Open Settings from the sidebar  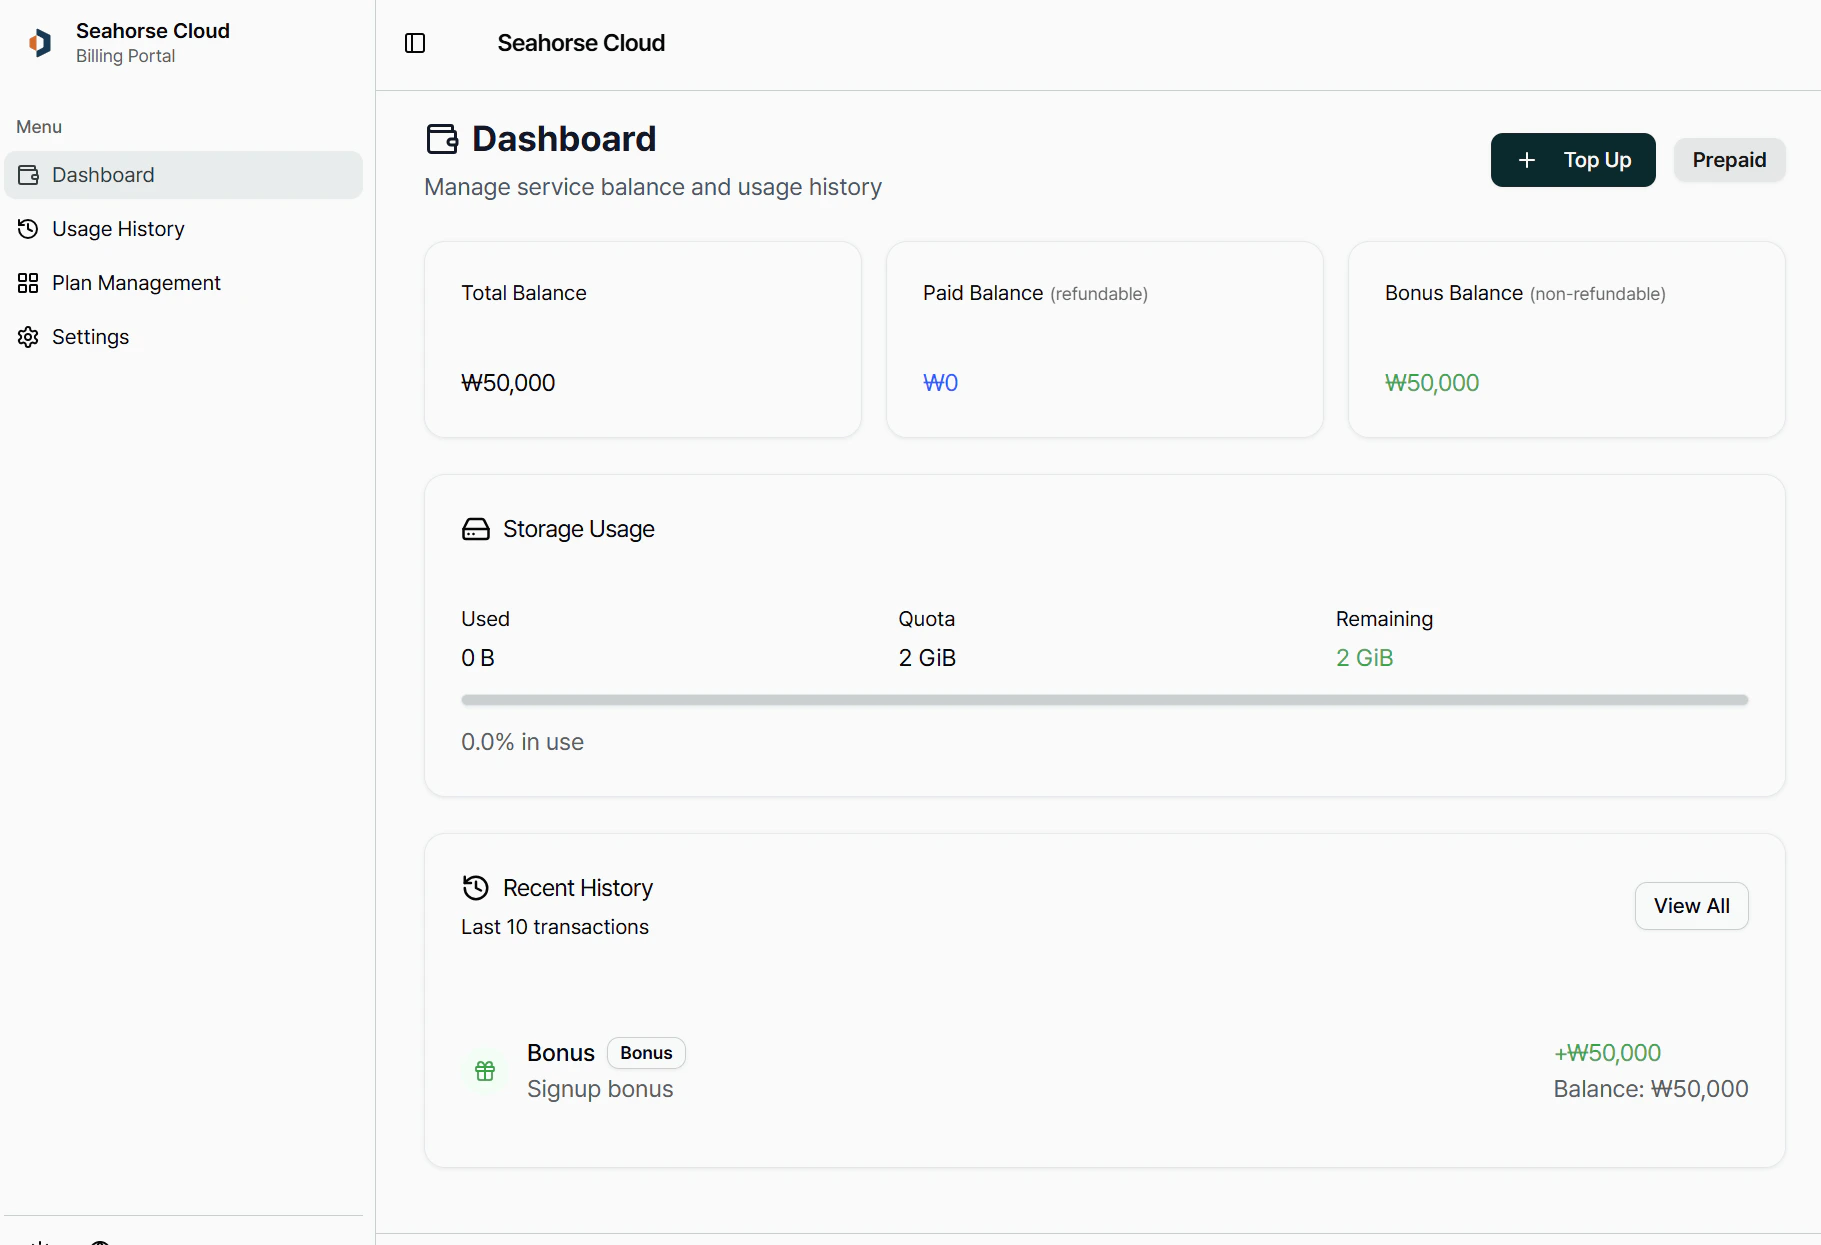click(x=183, y=337)
